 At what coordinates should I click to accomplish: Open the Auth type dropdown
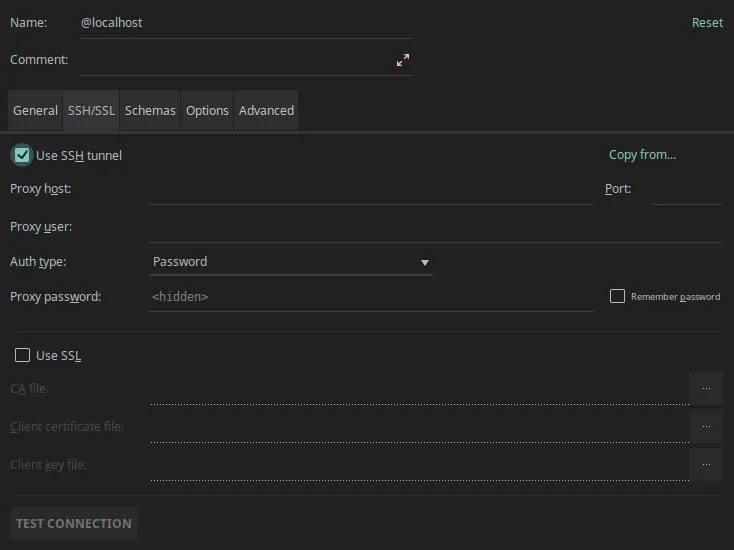pos(291,262)
